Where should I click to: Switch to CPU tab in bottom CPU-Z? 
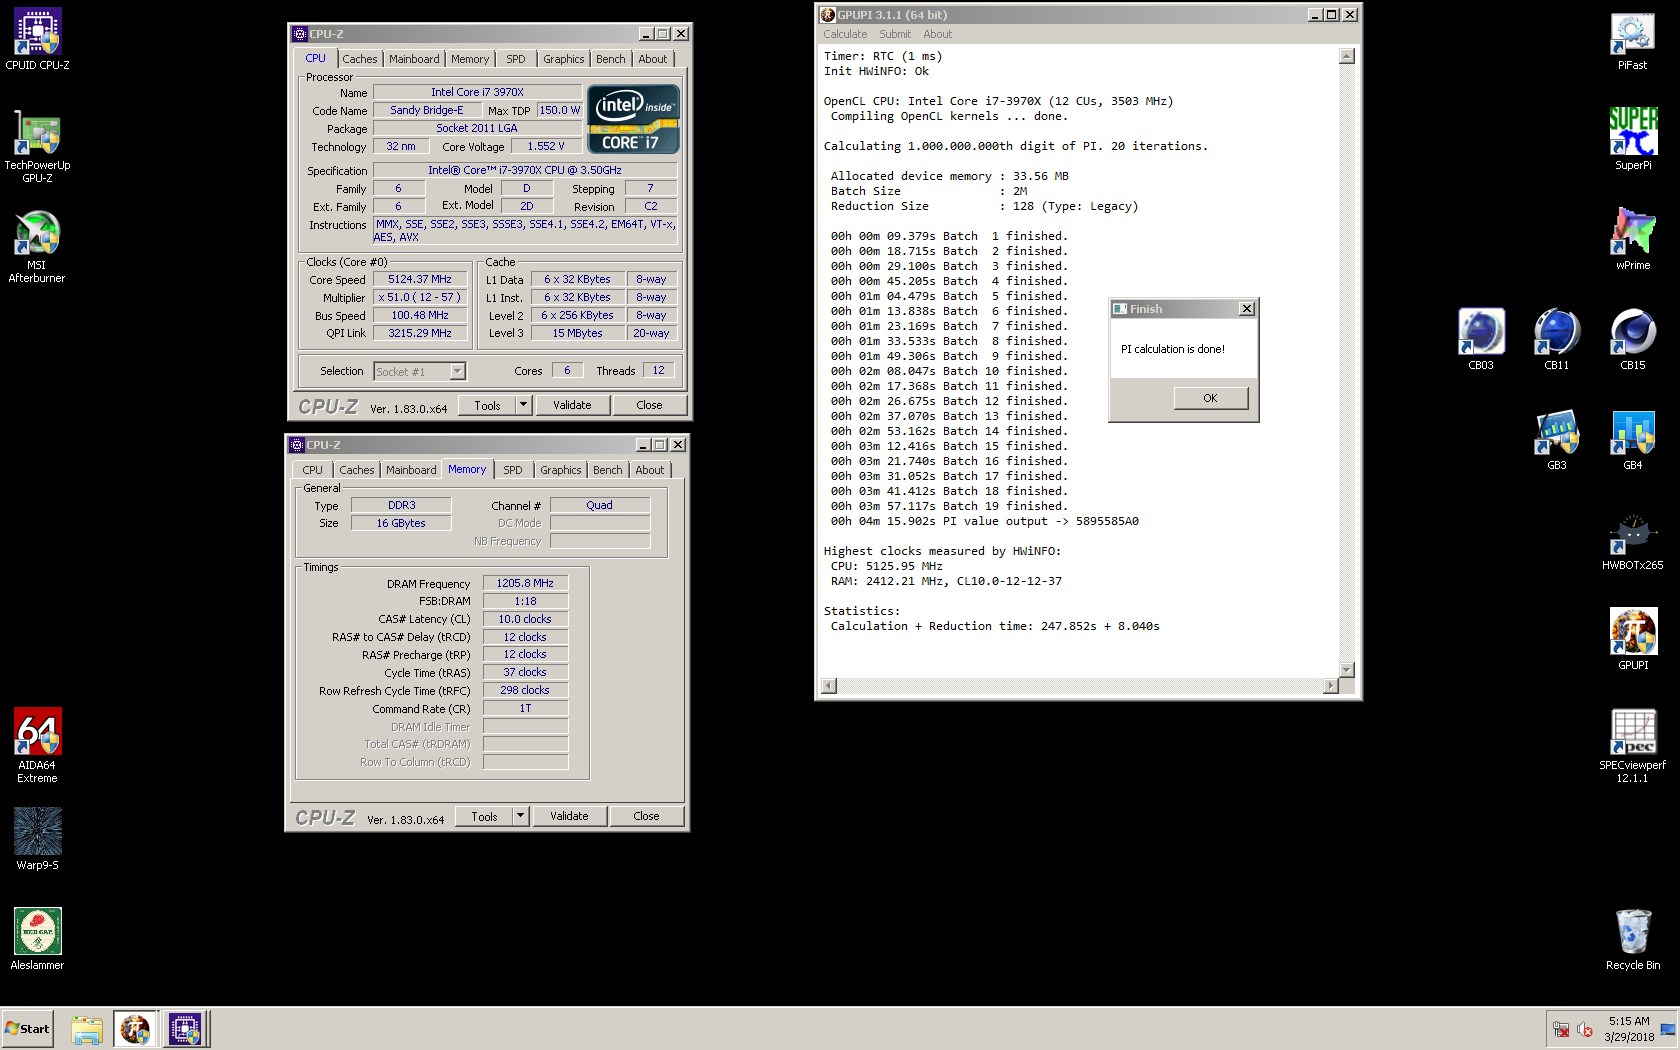313,470
